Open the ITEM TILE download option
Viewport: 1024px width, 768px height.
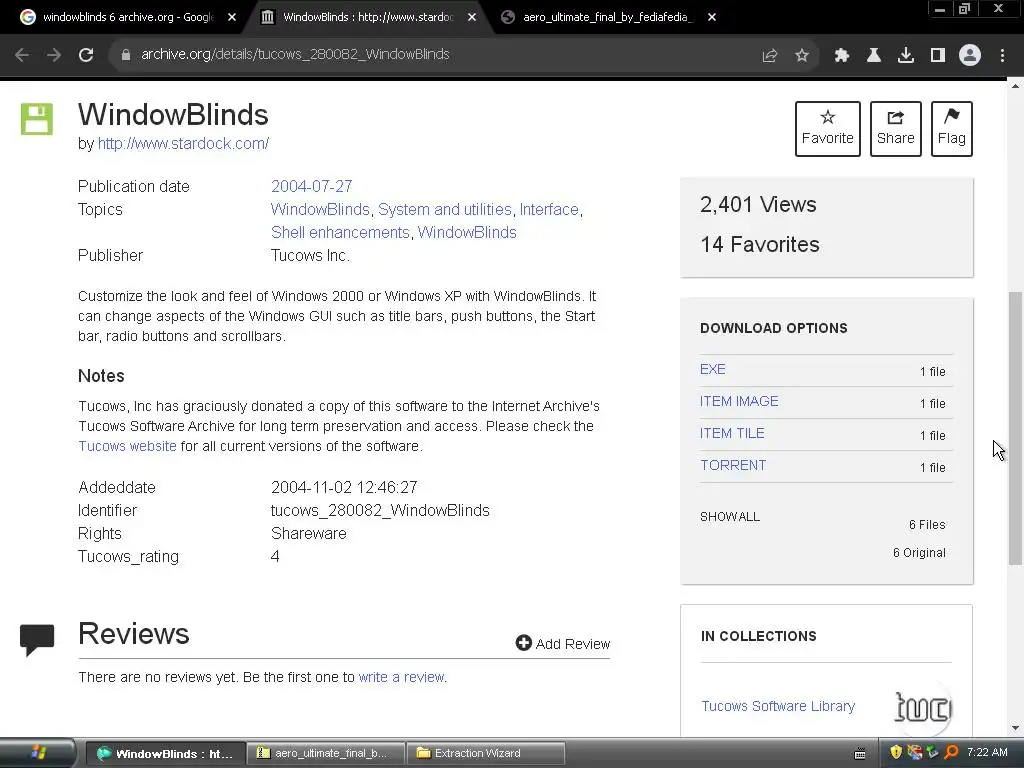point(732,433)
